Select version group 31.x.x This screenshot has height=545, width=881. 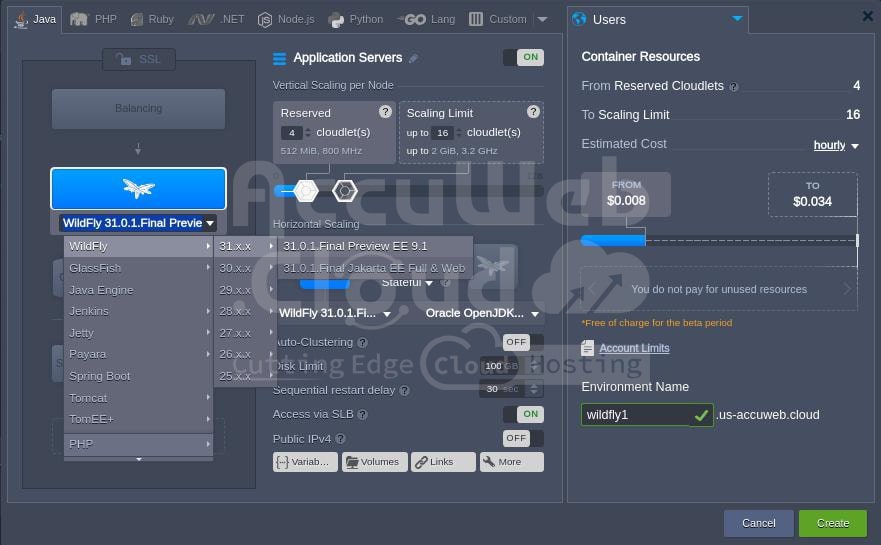[246, 246]
